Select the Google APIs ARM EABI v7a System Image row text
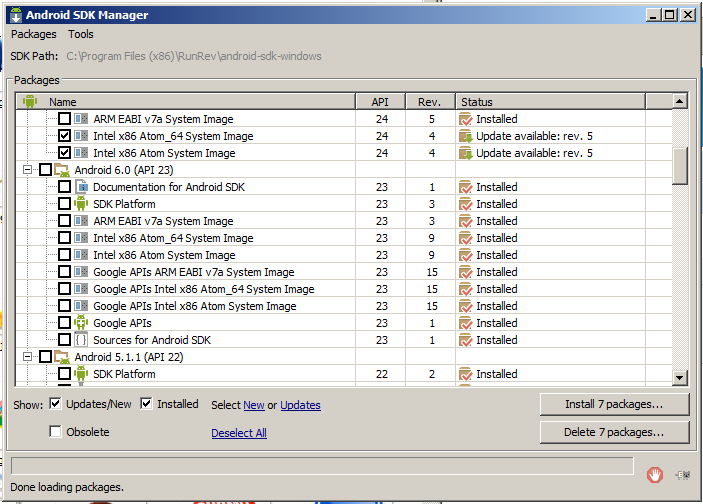This screenshot has width=703, height=504. pyautogui.click(x=194, y=272)
